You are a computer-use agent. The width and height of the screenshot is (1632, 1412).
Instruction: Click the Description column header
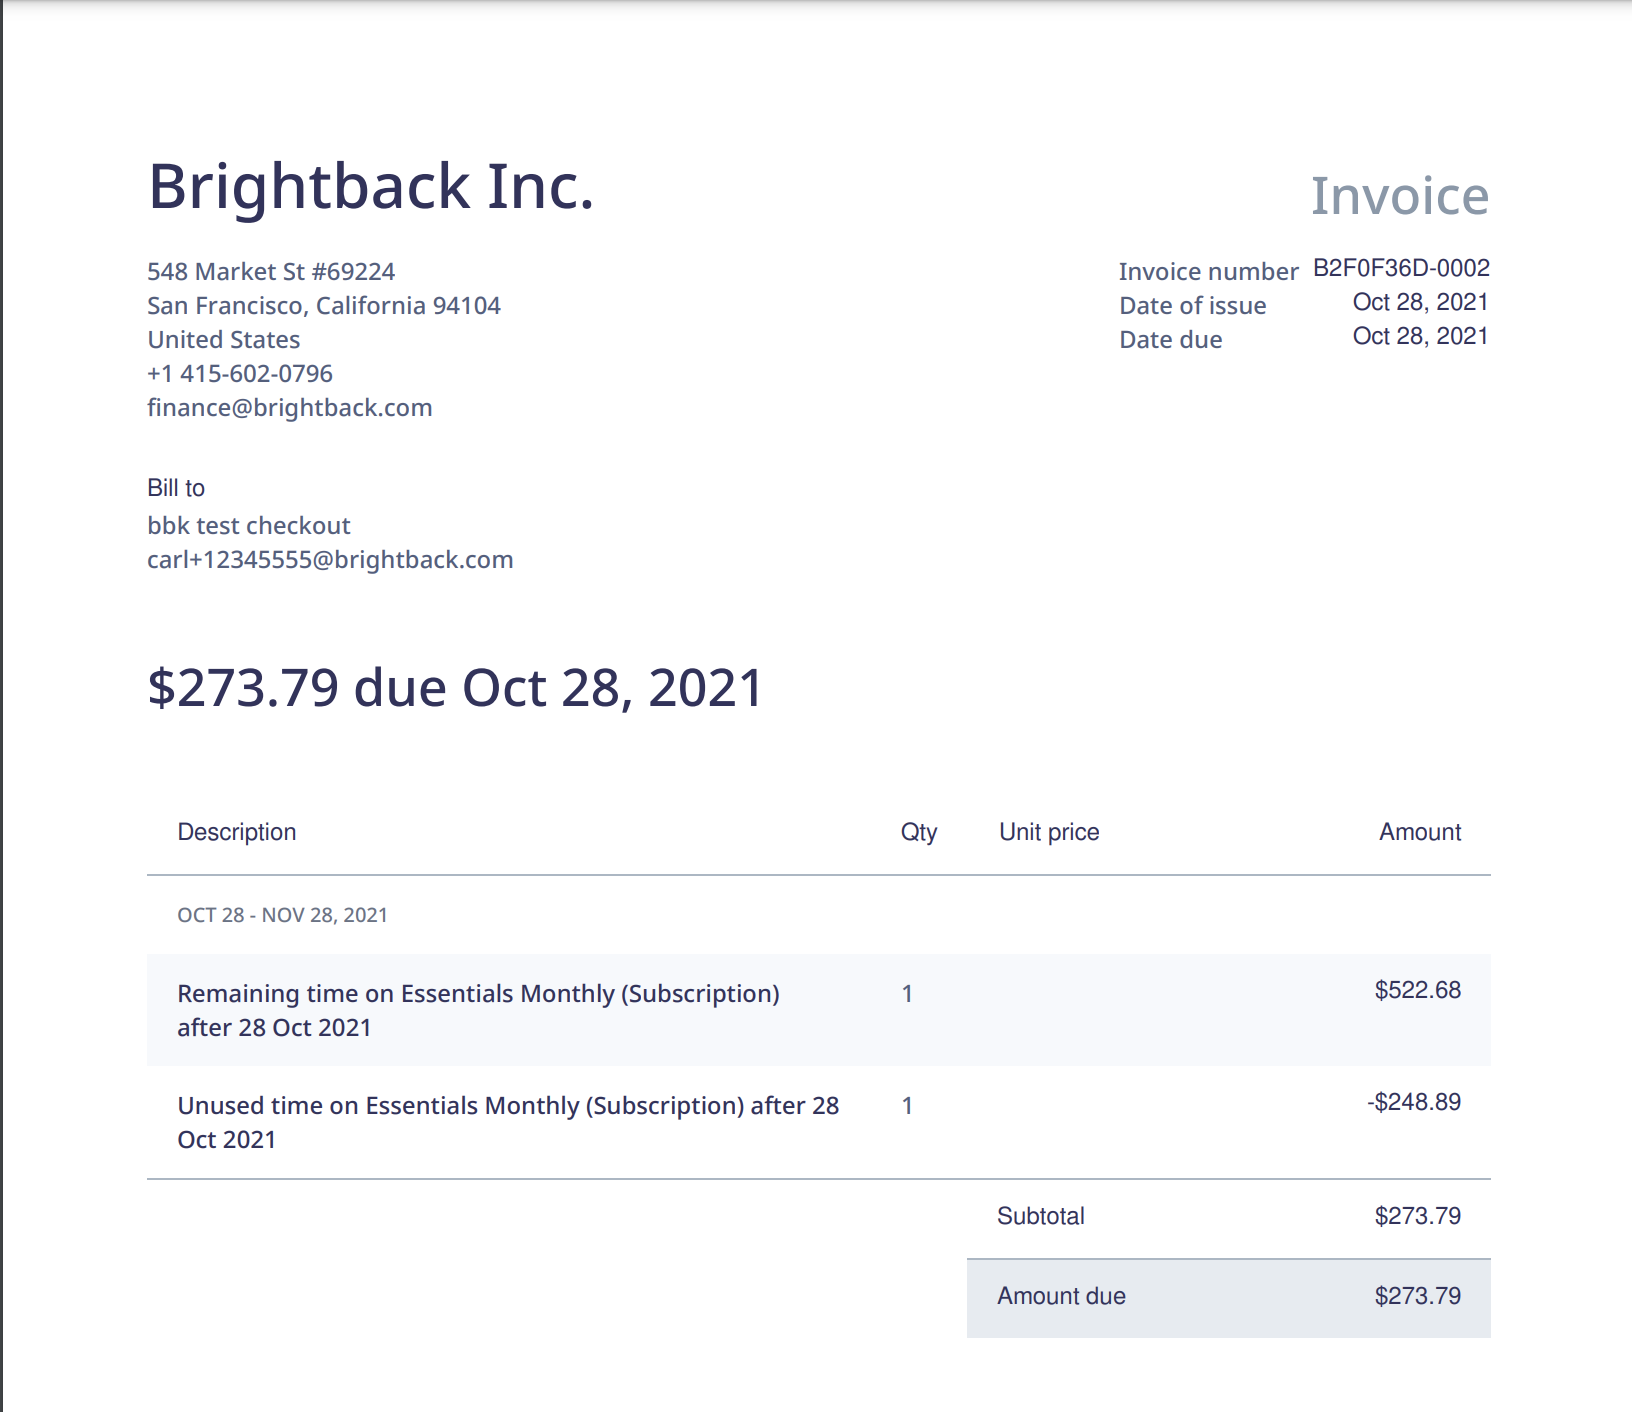point(237,832)
